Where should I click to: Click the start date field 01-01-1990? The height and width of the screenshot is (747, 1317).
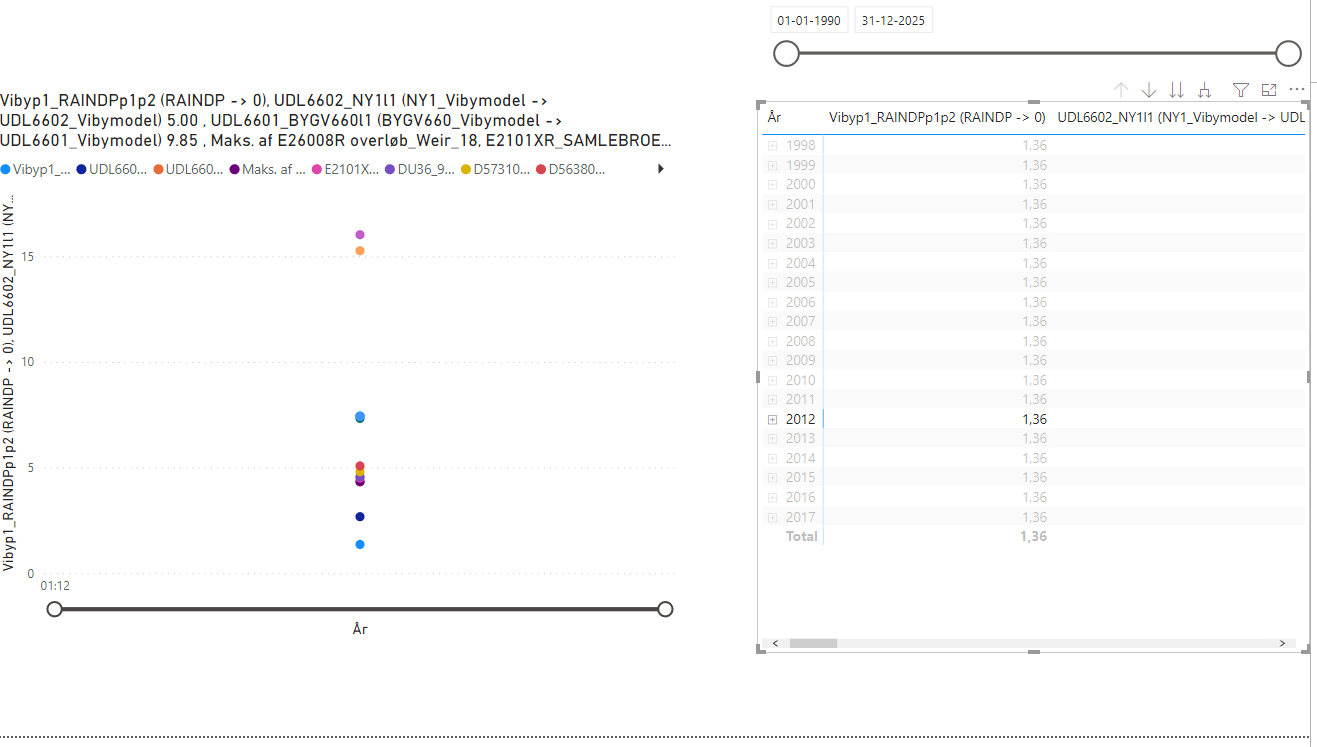point(809,20)
